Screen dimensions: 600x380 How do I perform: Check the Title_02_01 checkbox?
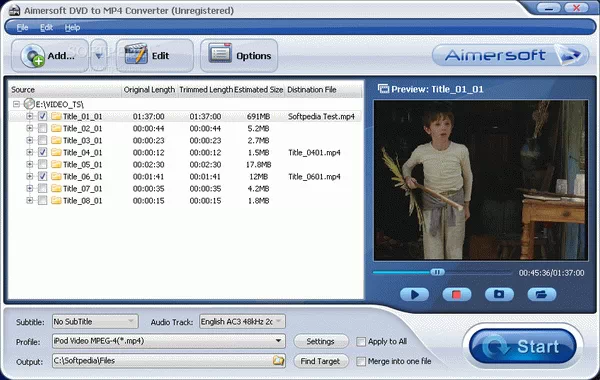coord(42,128)
